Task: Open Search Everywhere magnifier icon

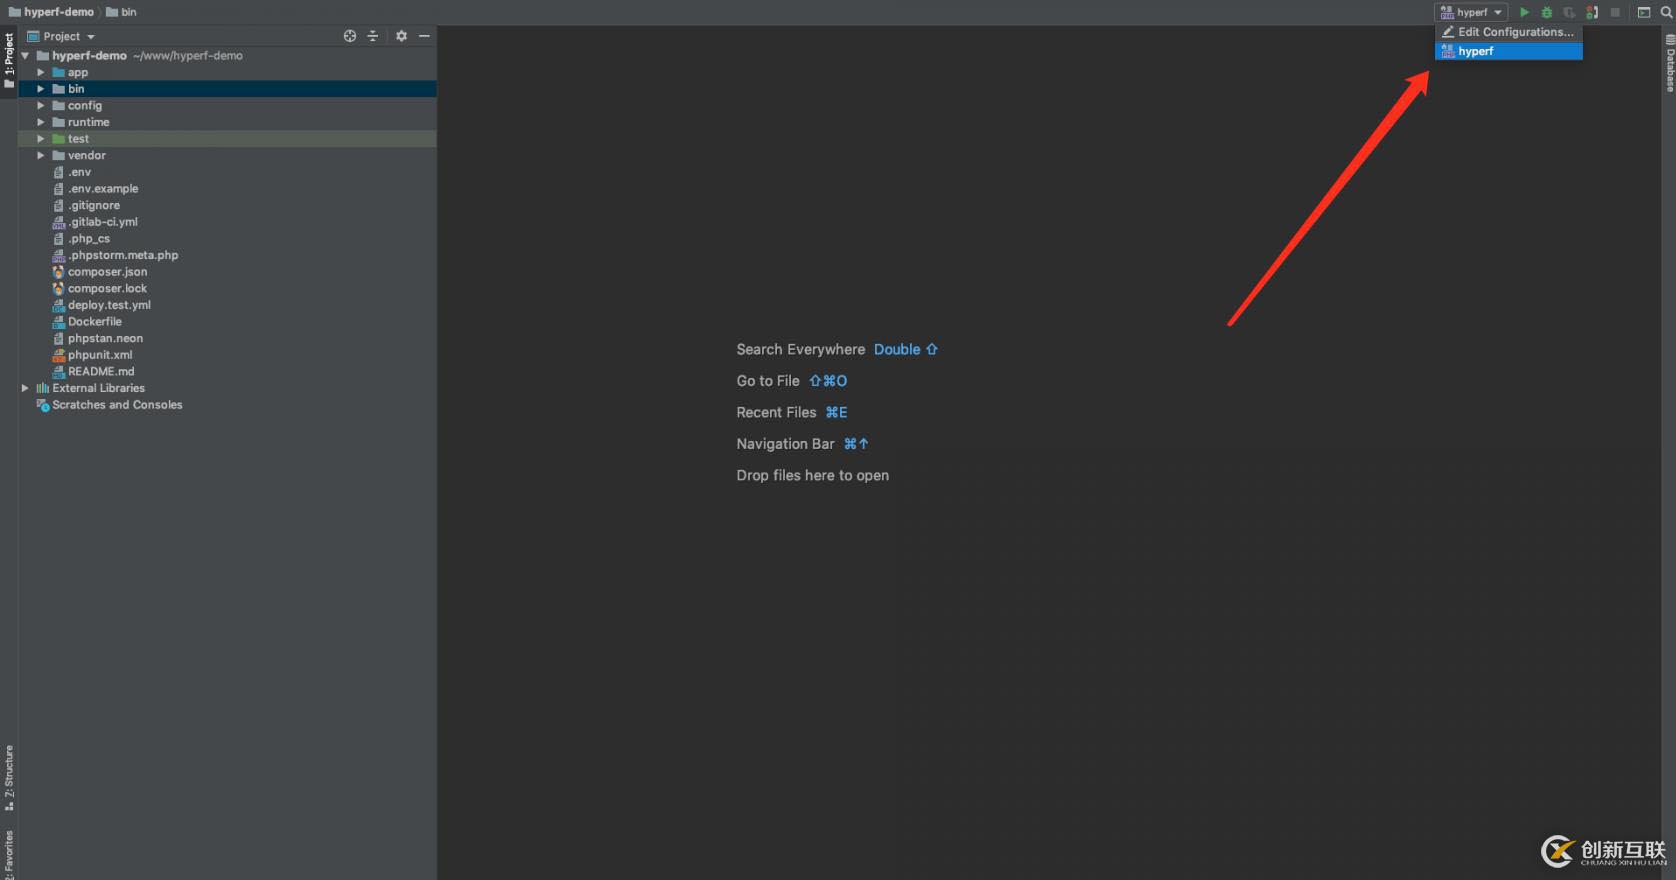Action: click(x=1666, y=13)
